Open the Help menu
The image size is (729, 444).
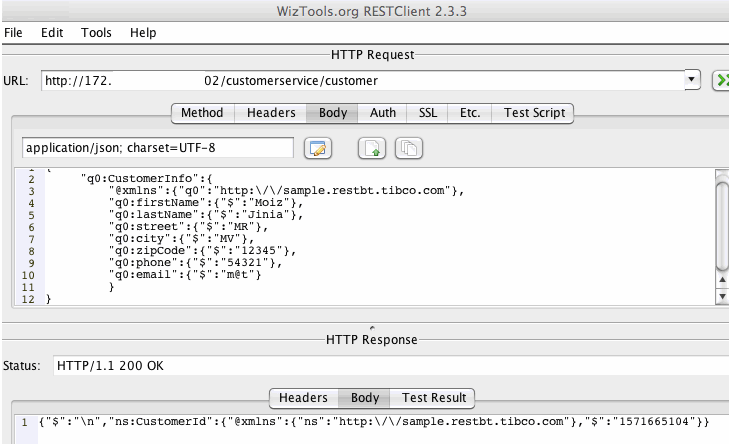(143, 32)
